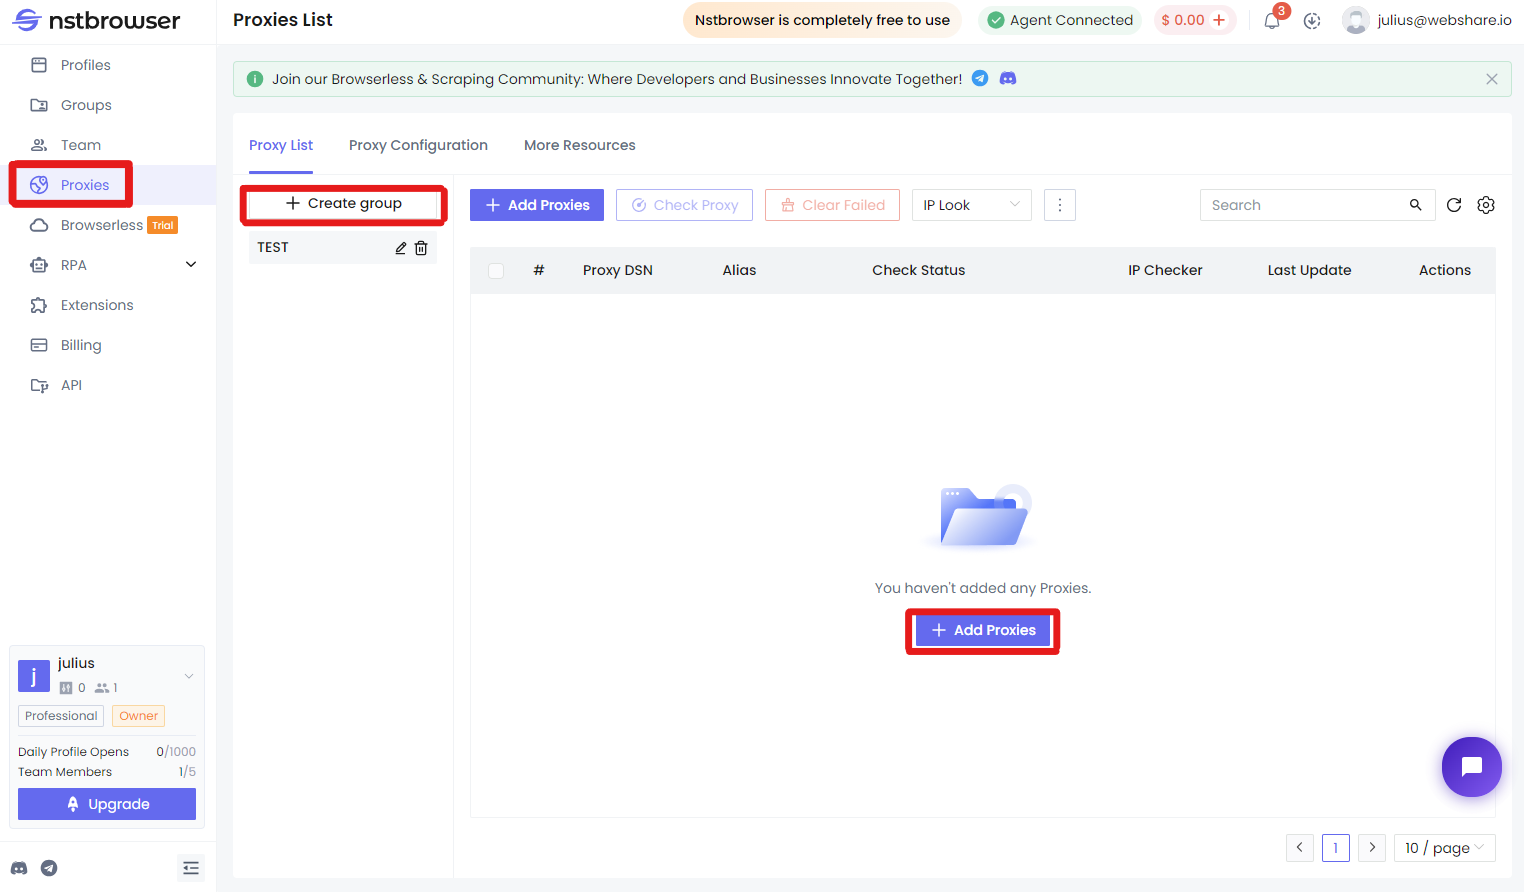
Task: Click the IP Checker column header
Action: click(x=1165, y=270)
